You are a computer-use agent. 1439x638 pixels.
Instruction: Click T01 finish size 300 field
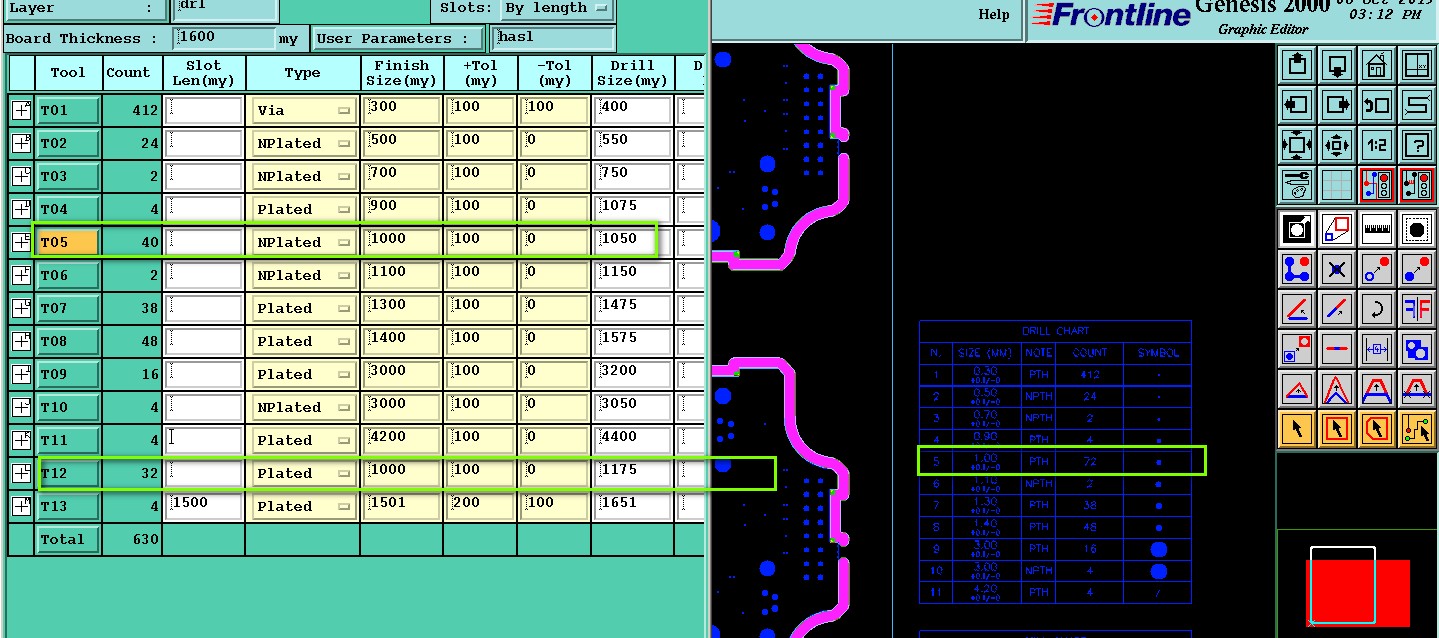[x=402, y=110]
